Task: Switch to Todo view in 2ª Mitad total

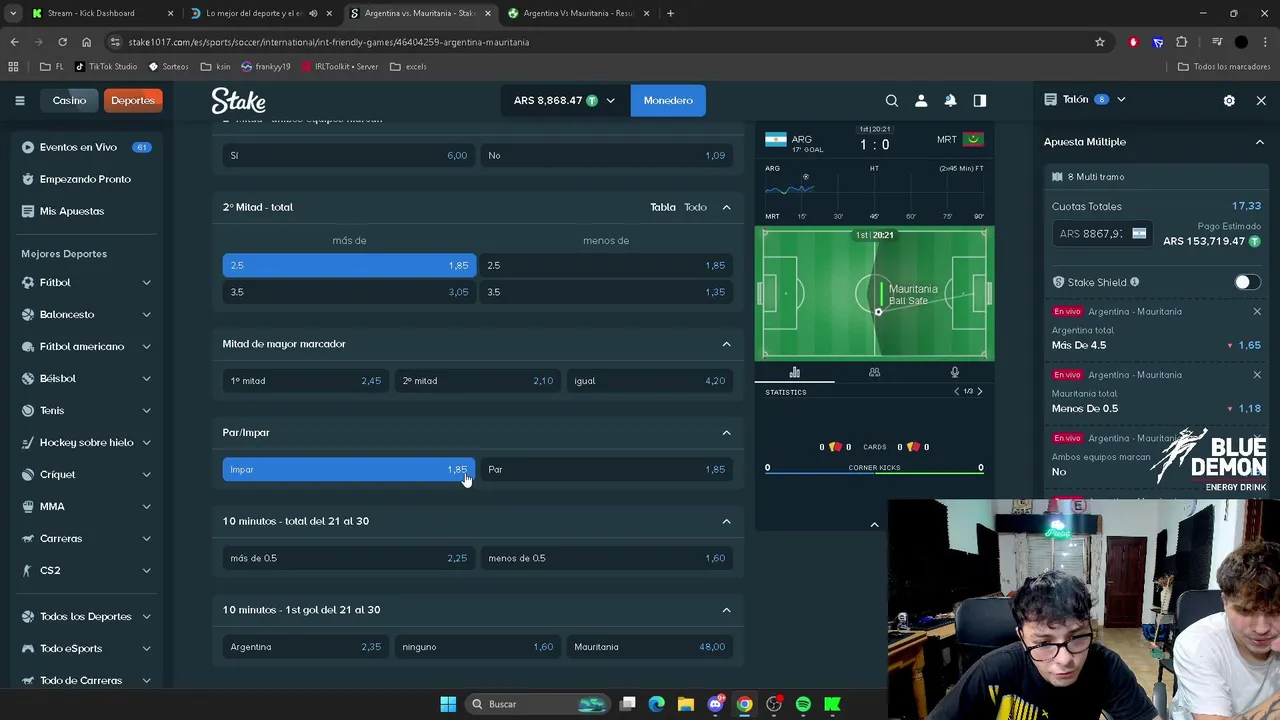Action: point(695,207)
